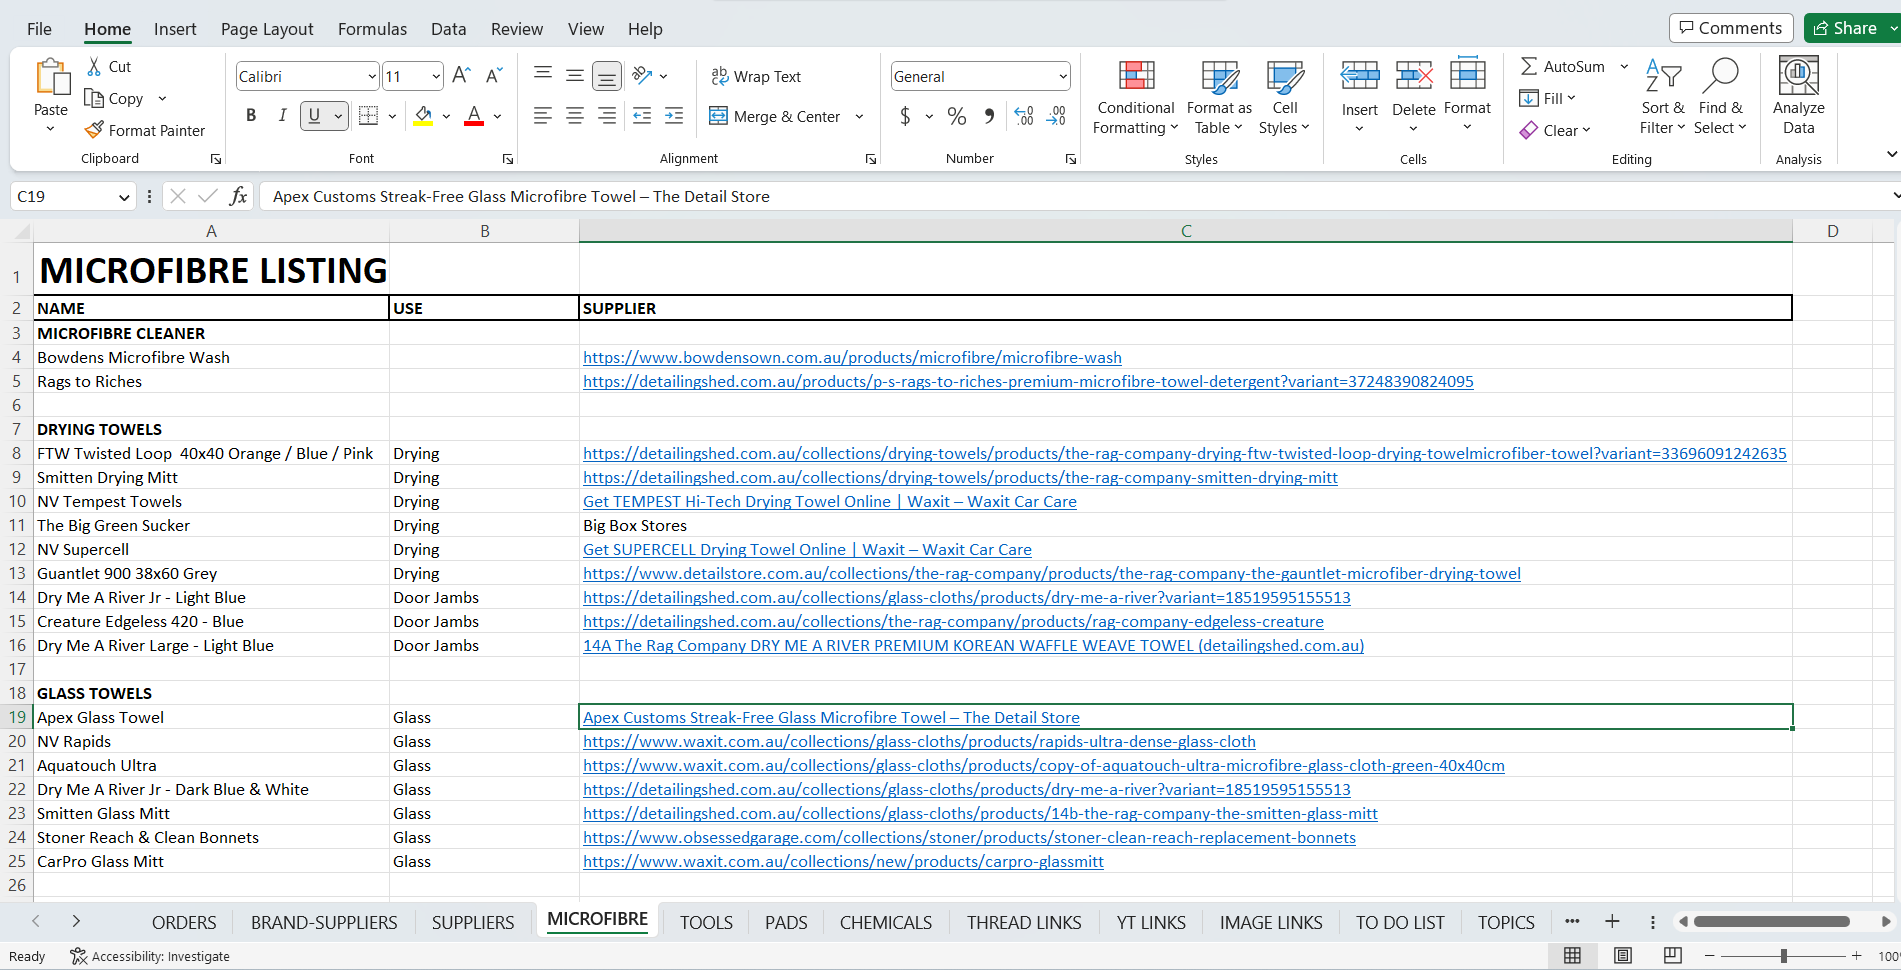The height and width of the screenshot is (970, 1901).
Task: Click the percent style icon
Action: coord(957,116)
